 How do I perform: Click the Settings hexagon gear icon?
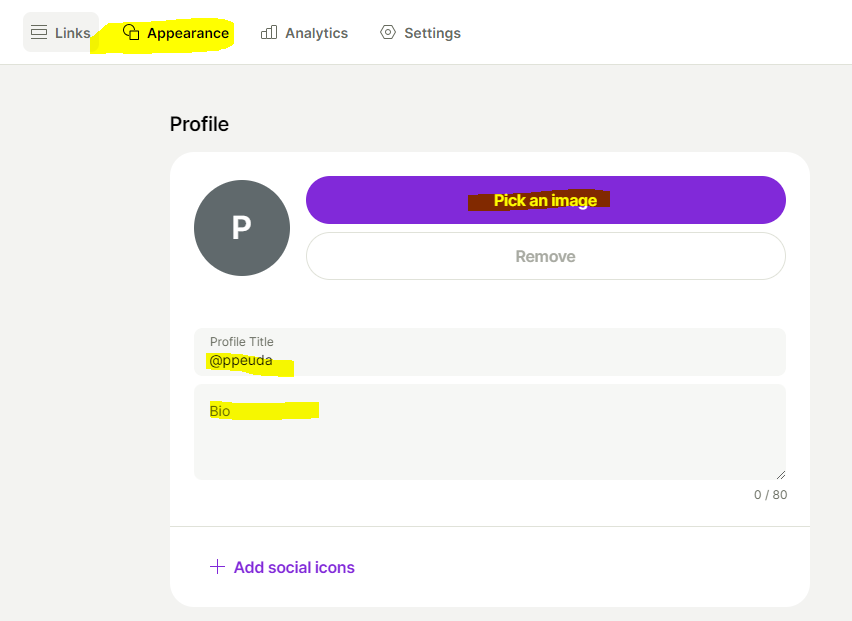[x=388, y=33]
